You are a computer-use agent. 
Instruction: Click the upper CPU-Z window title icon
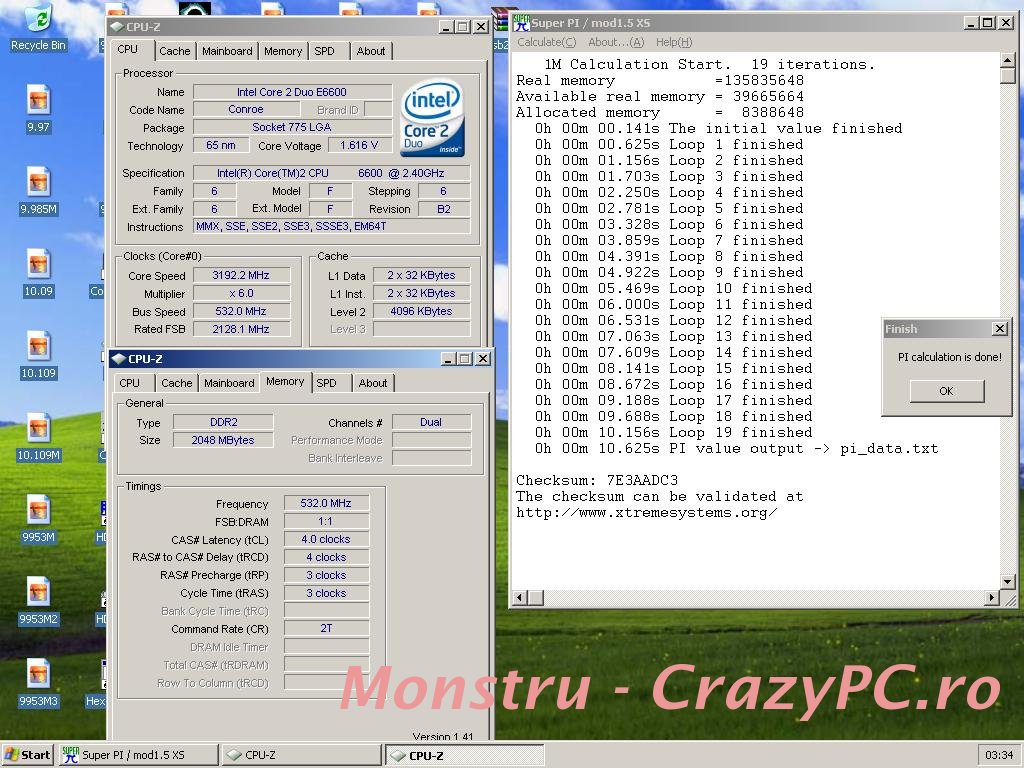(117, 27)
